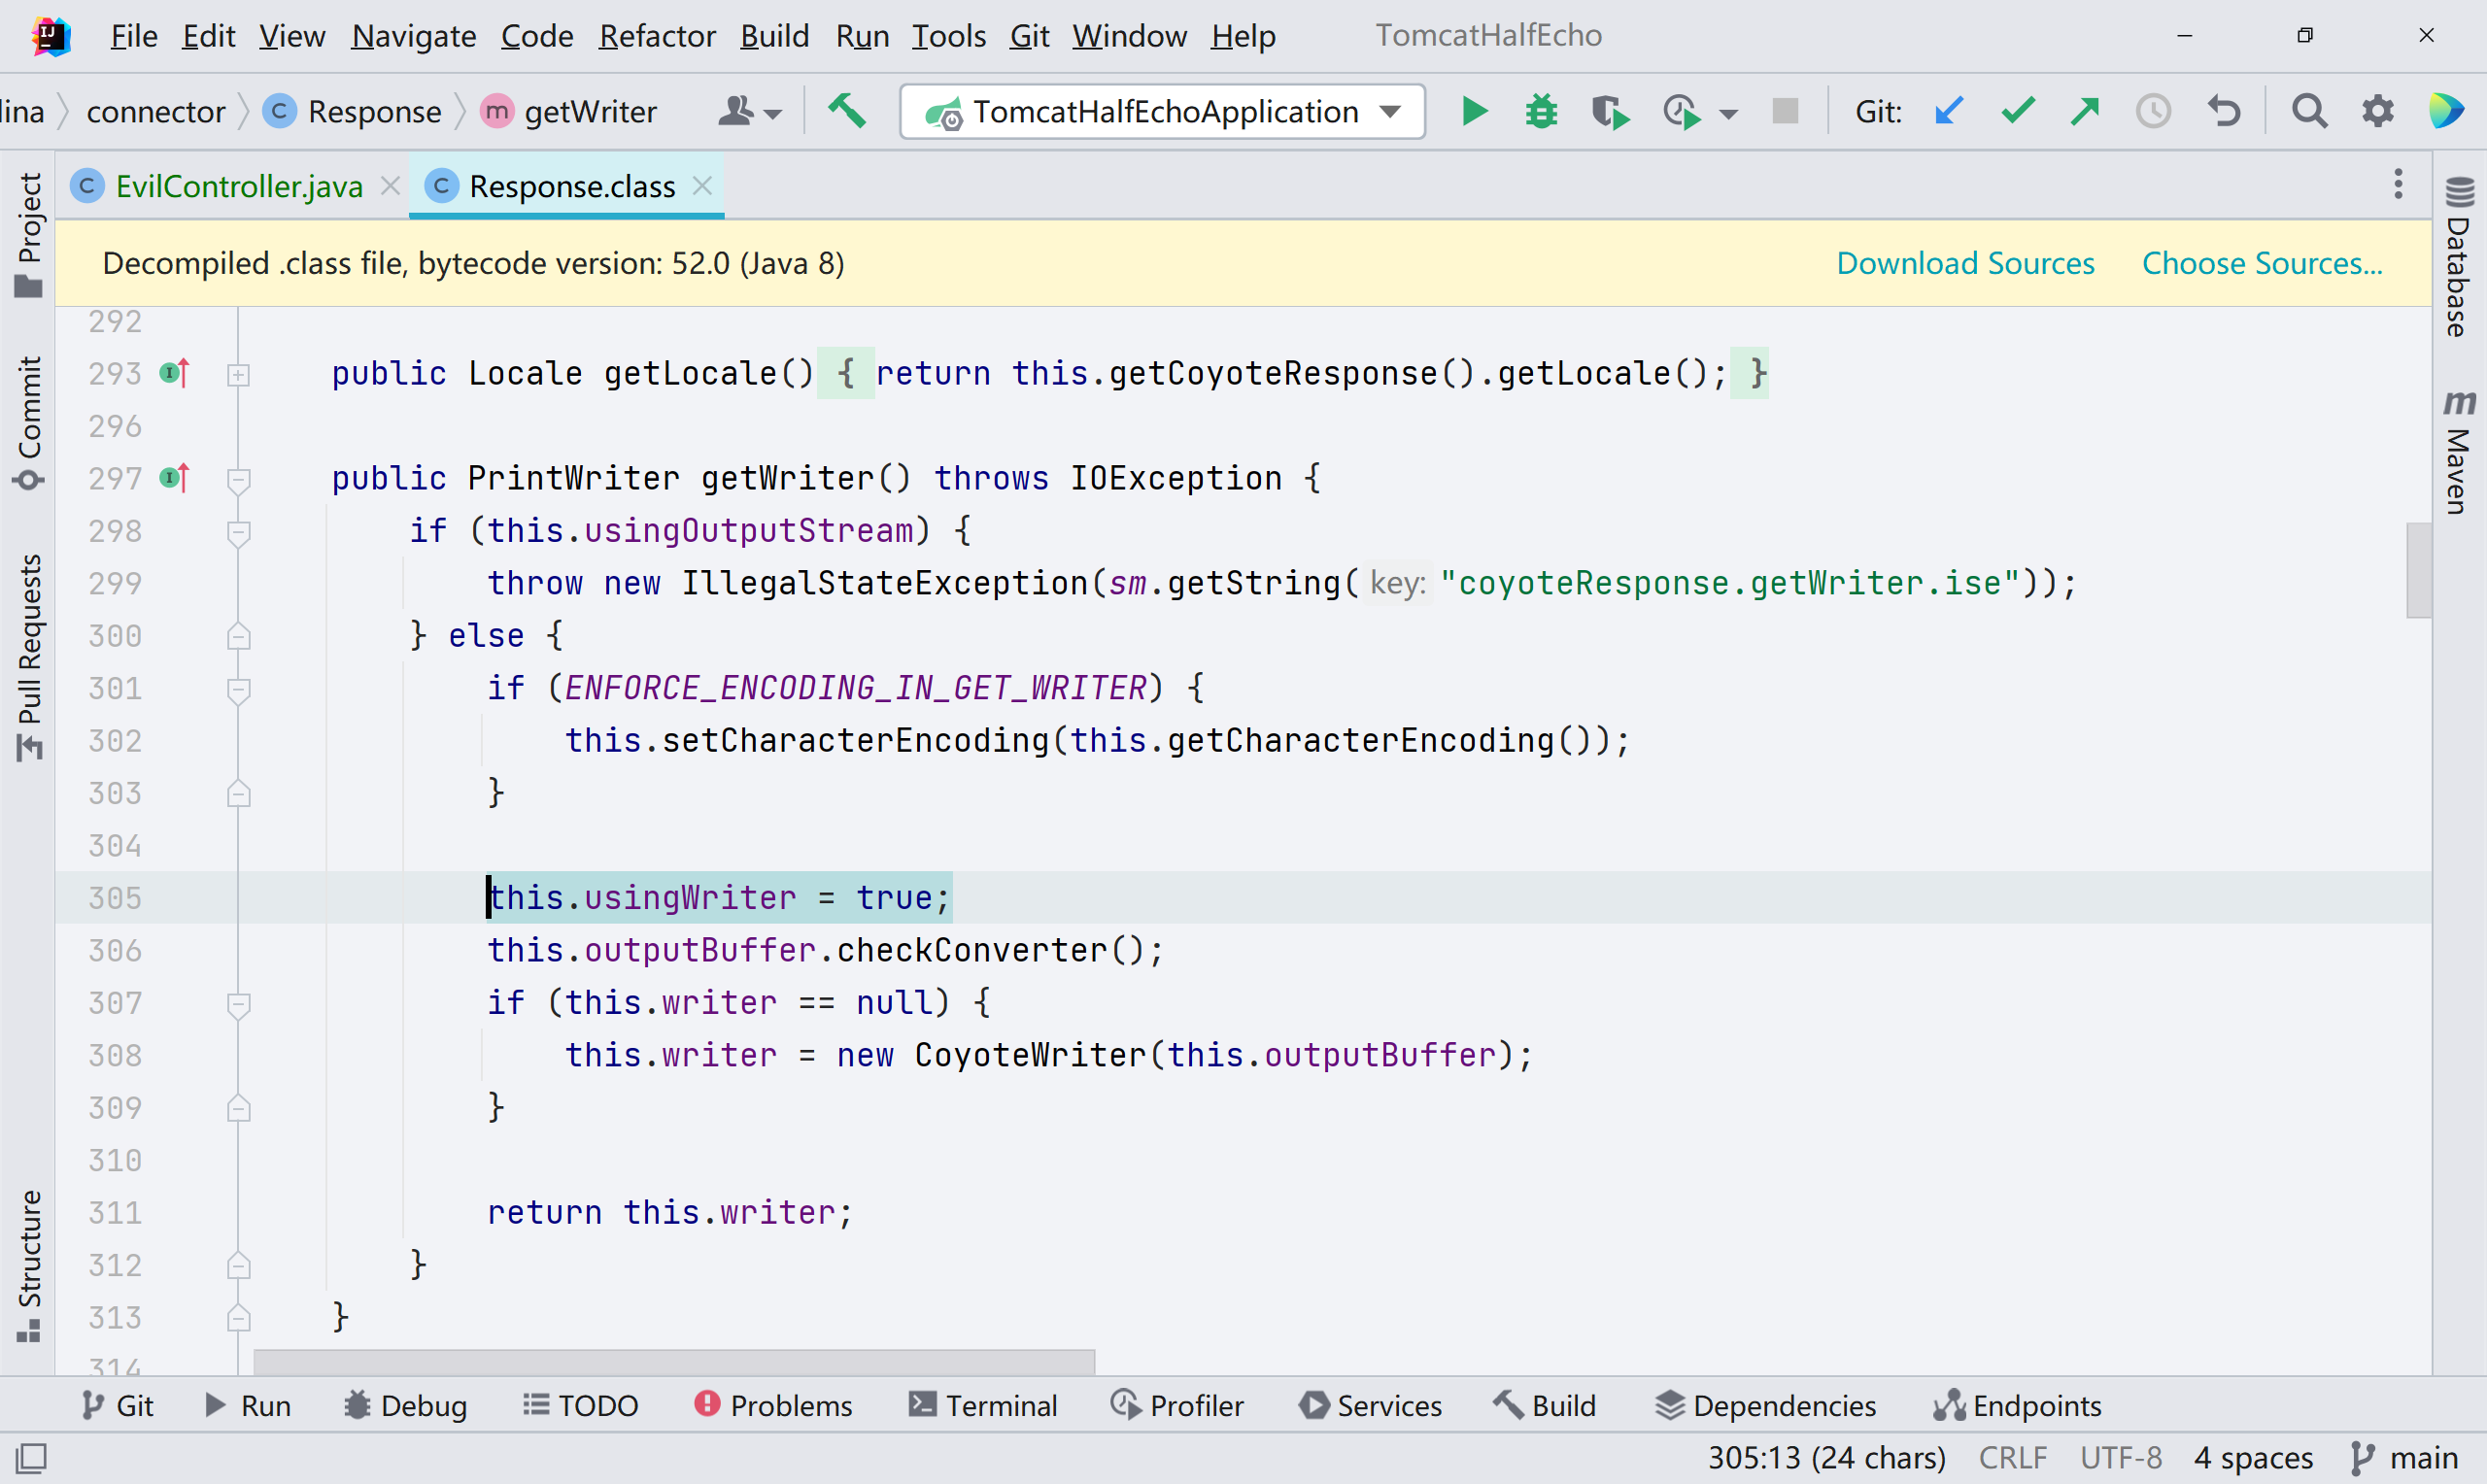Open the Refactor menu
Screen dimensions: 2487x1484
[657, 36]
